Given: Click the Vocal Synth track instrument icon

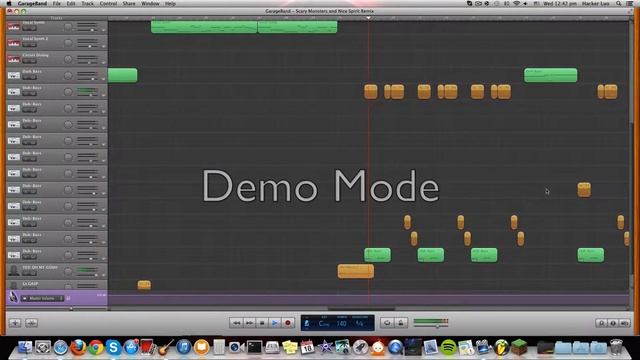Looking at the screenshot, I should [13, 27].
